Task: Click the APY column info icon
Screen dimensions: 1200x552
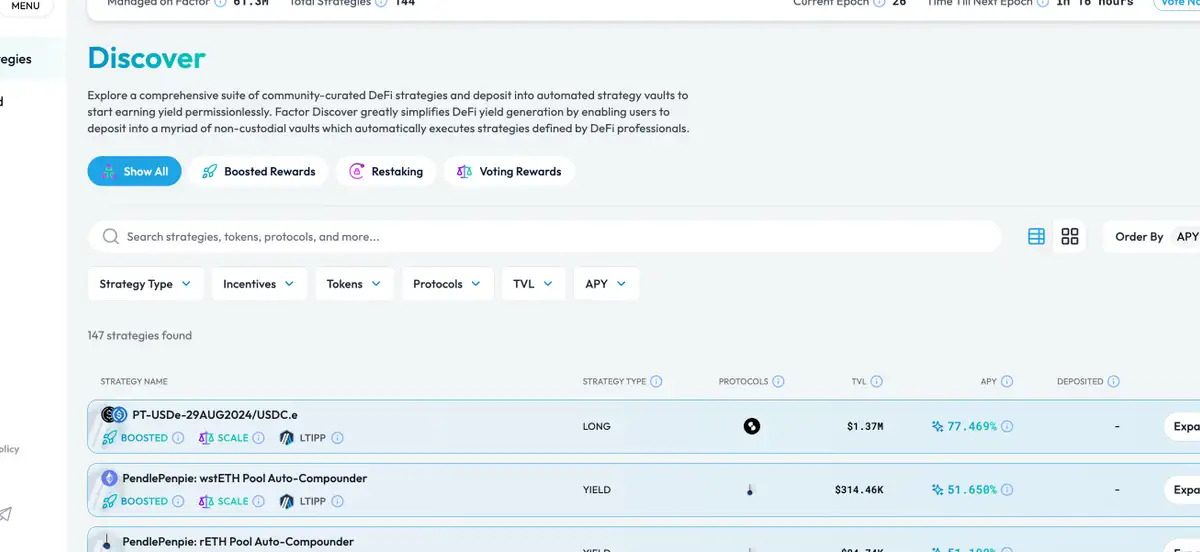Action: [x=1007, y=381]
